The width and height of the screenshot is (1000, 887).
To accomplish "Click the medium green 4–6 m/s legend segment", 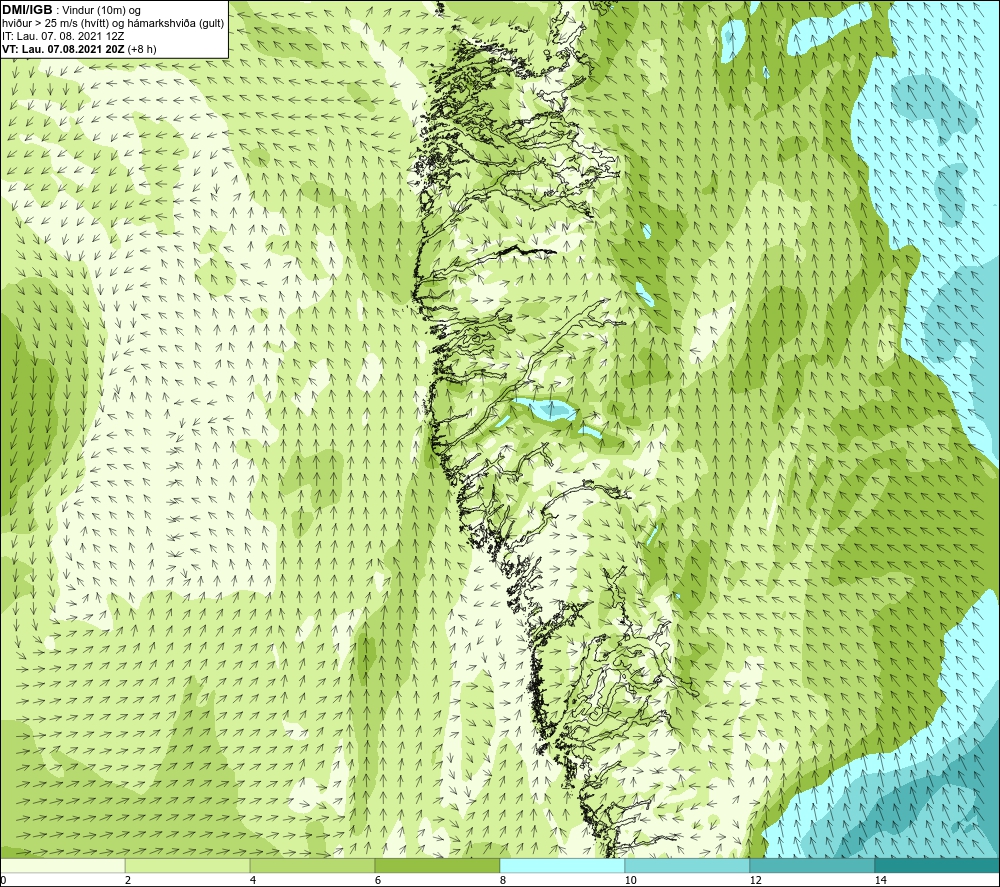I will pos(312,865).
